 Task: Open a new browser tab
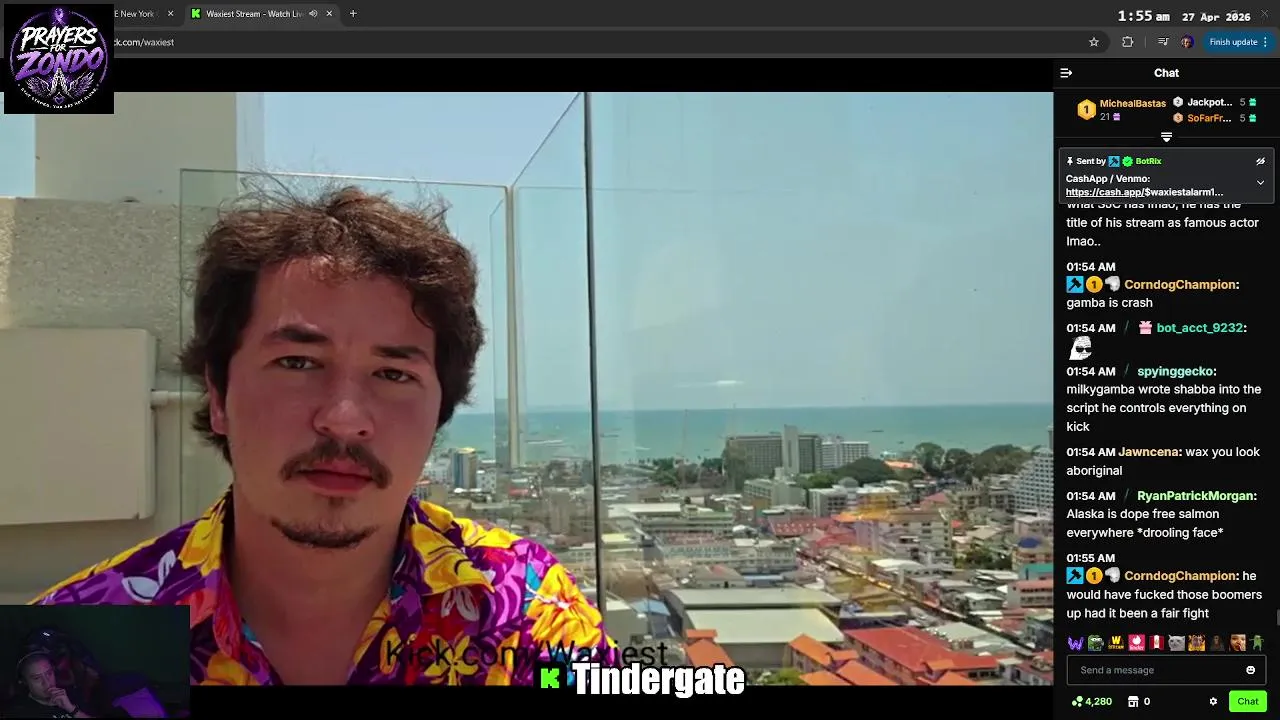[x=353, y=14]
